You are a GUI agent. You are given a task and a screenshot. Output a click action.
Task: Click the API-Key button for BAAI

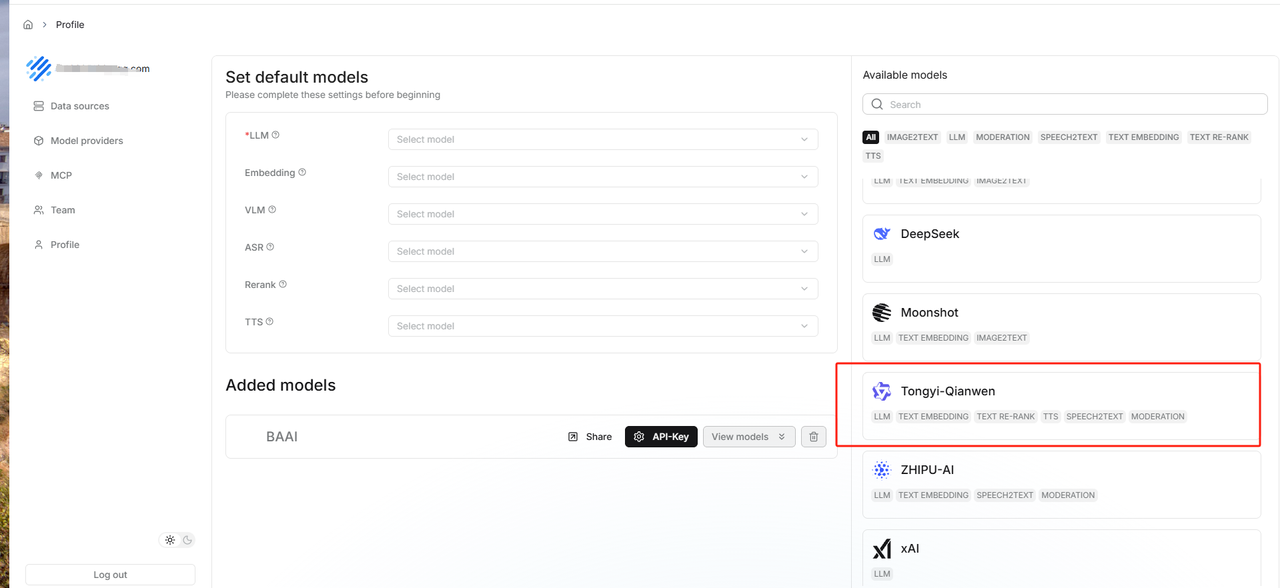(661, 437)
